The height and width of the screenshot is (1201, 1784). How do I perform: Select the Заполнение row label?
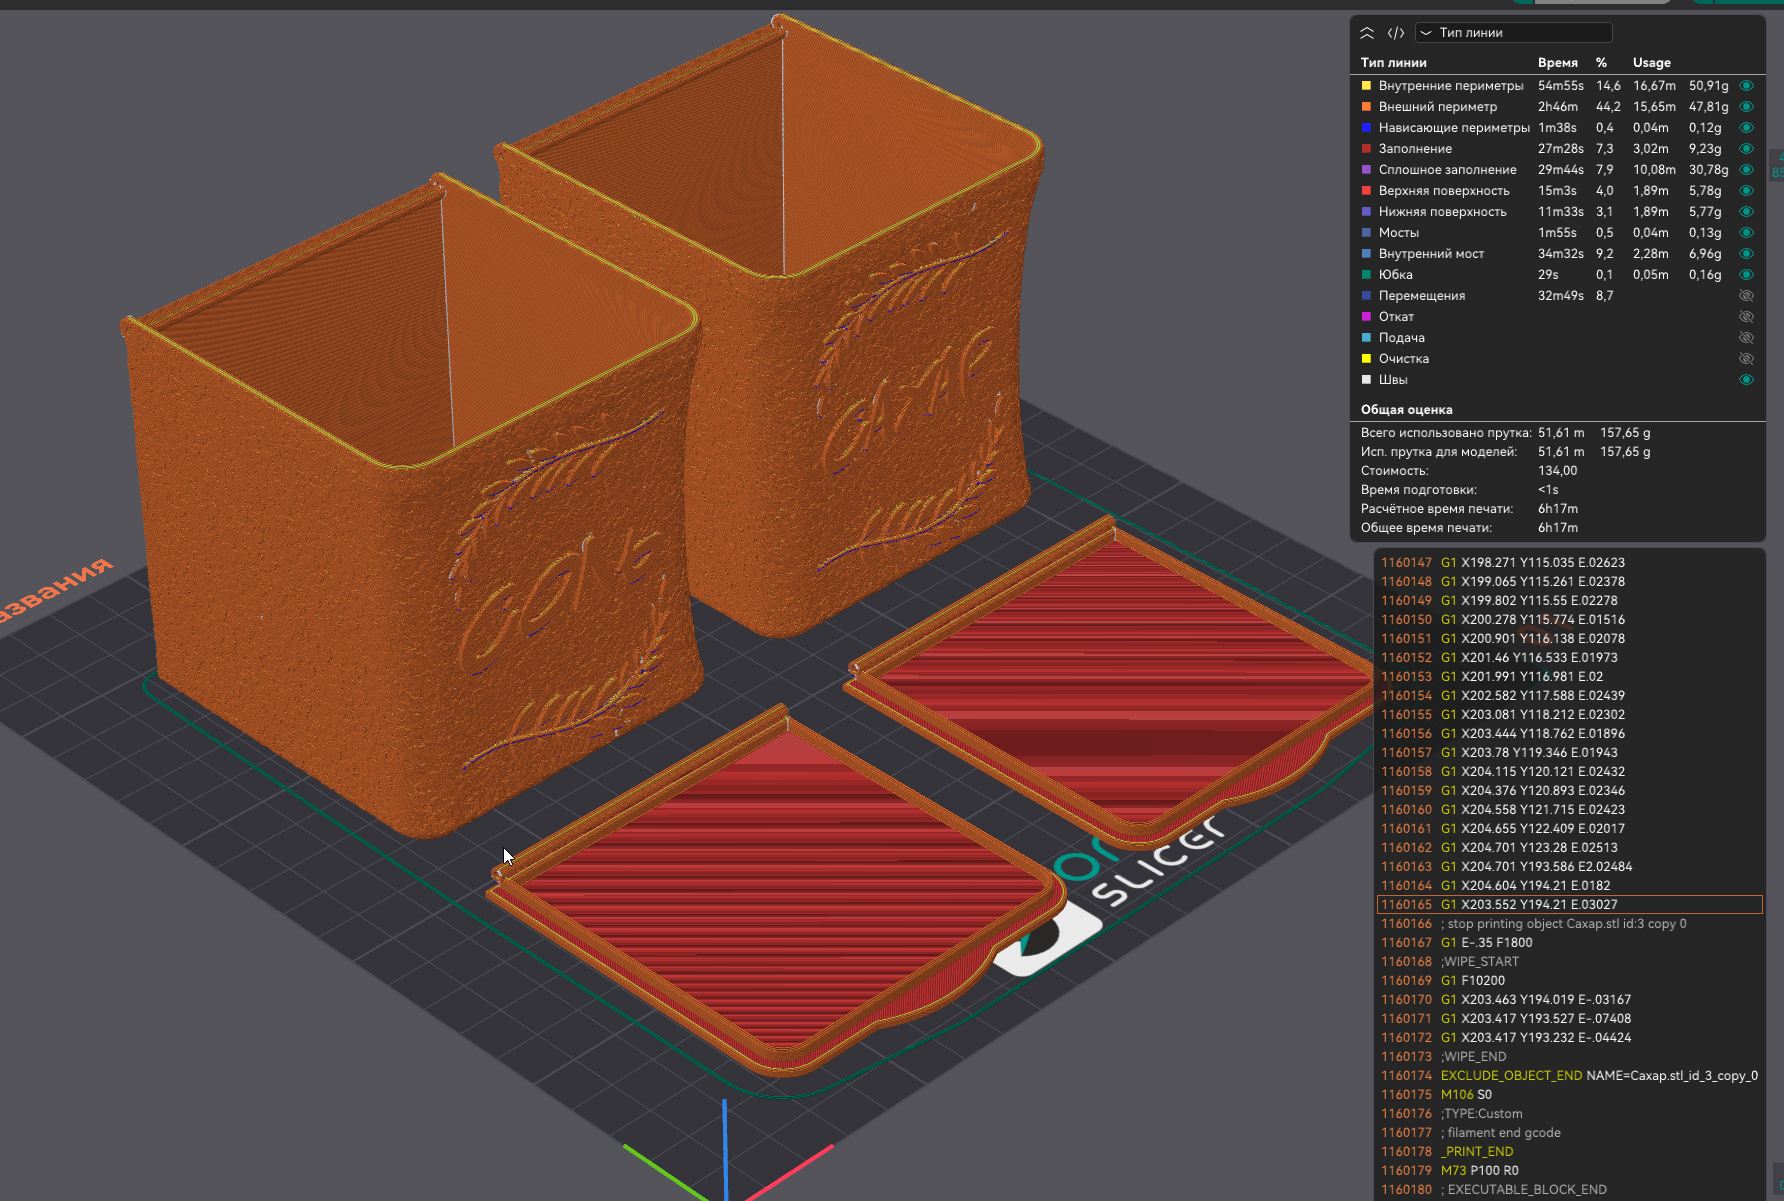[x=1415, y=149]
